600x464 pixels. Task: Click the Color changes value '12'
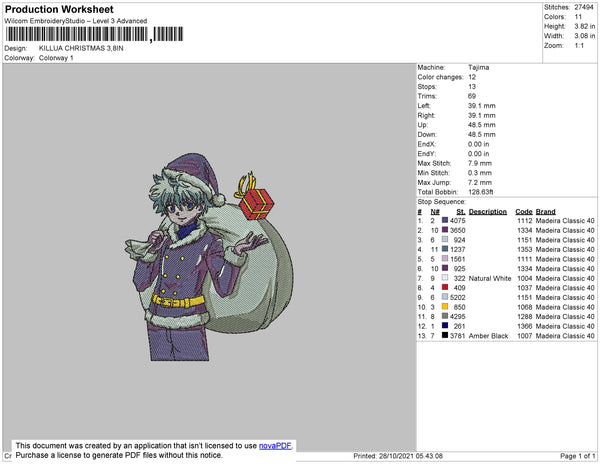tap(472, 77)
